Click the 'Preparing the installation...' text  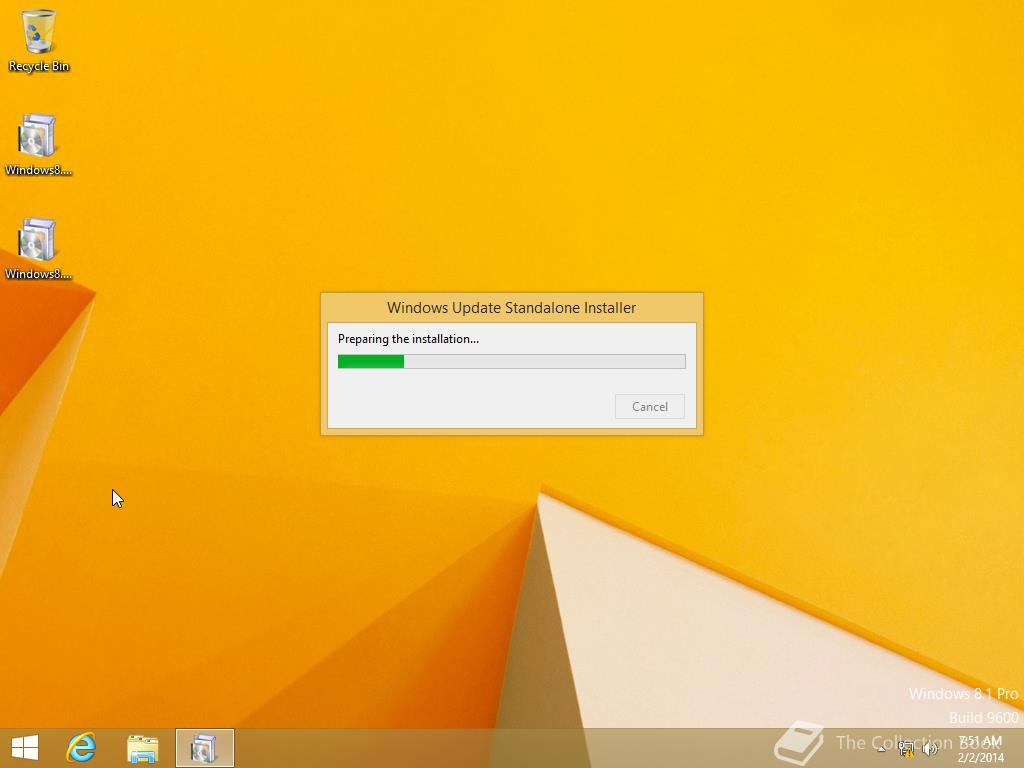tap(408, 339)
